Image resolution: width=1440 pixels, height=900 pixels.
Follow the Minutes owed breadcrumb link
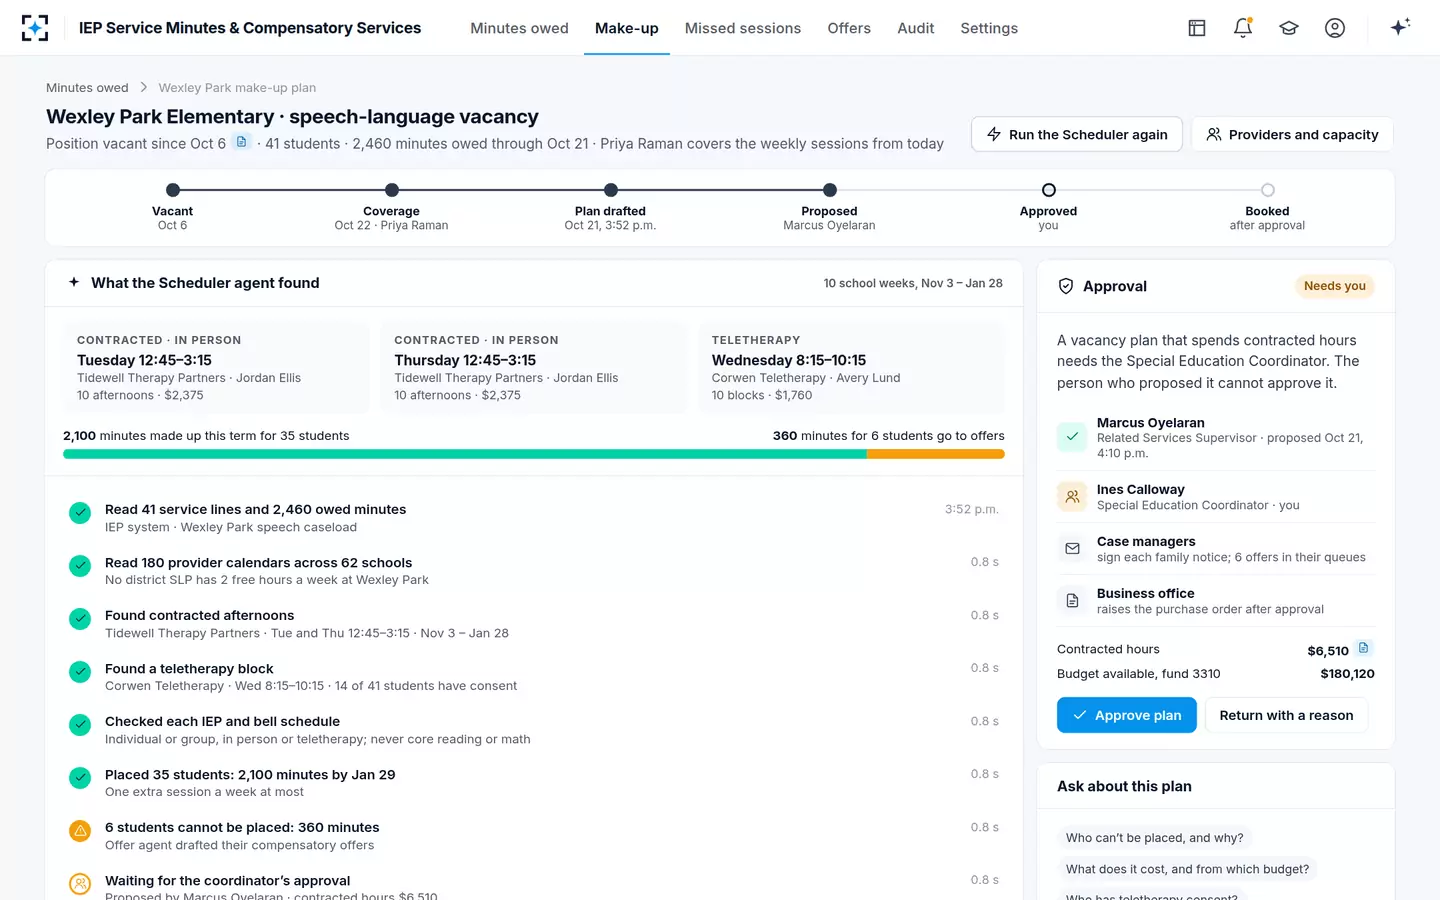coord(87,88)
